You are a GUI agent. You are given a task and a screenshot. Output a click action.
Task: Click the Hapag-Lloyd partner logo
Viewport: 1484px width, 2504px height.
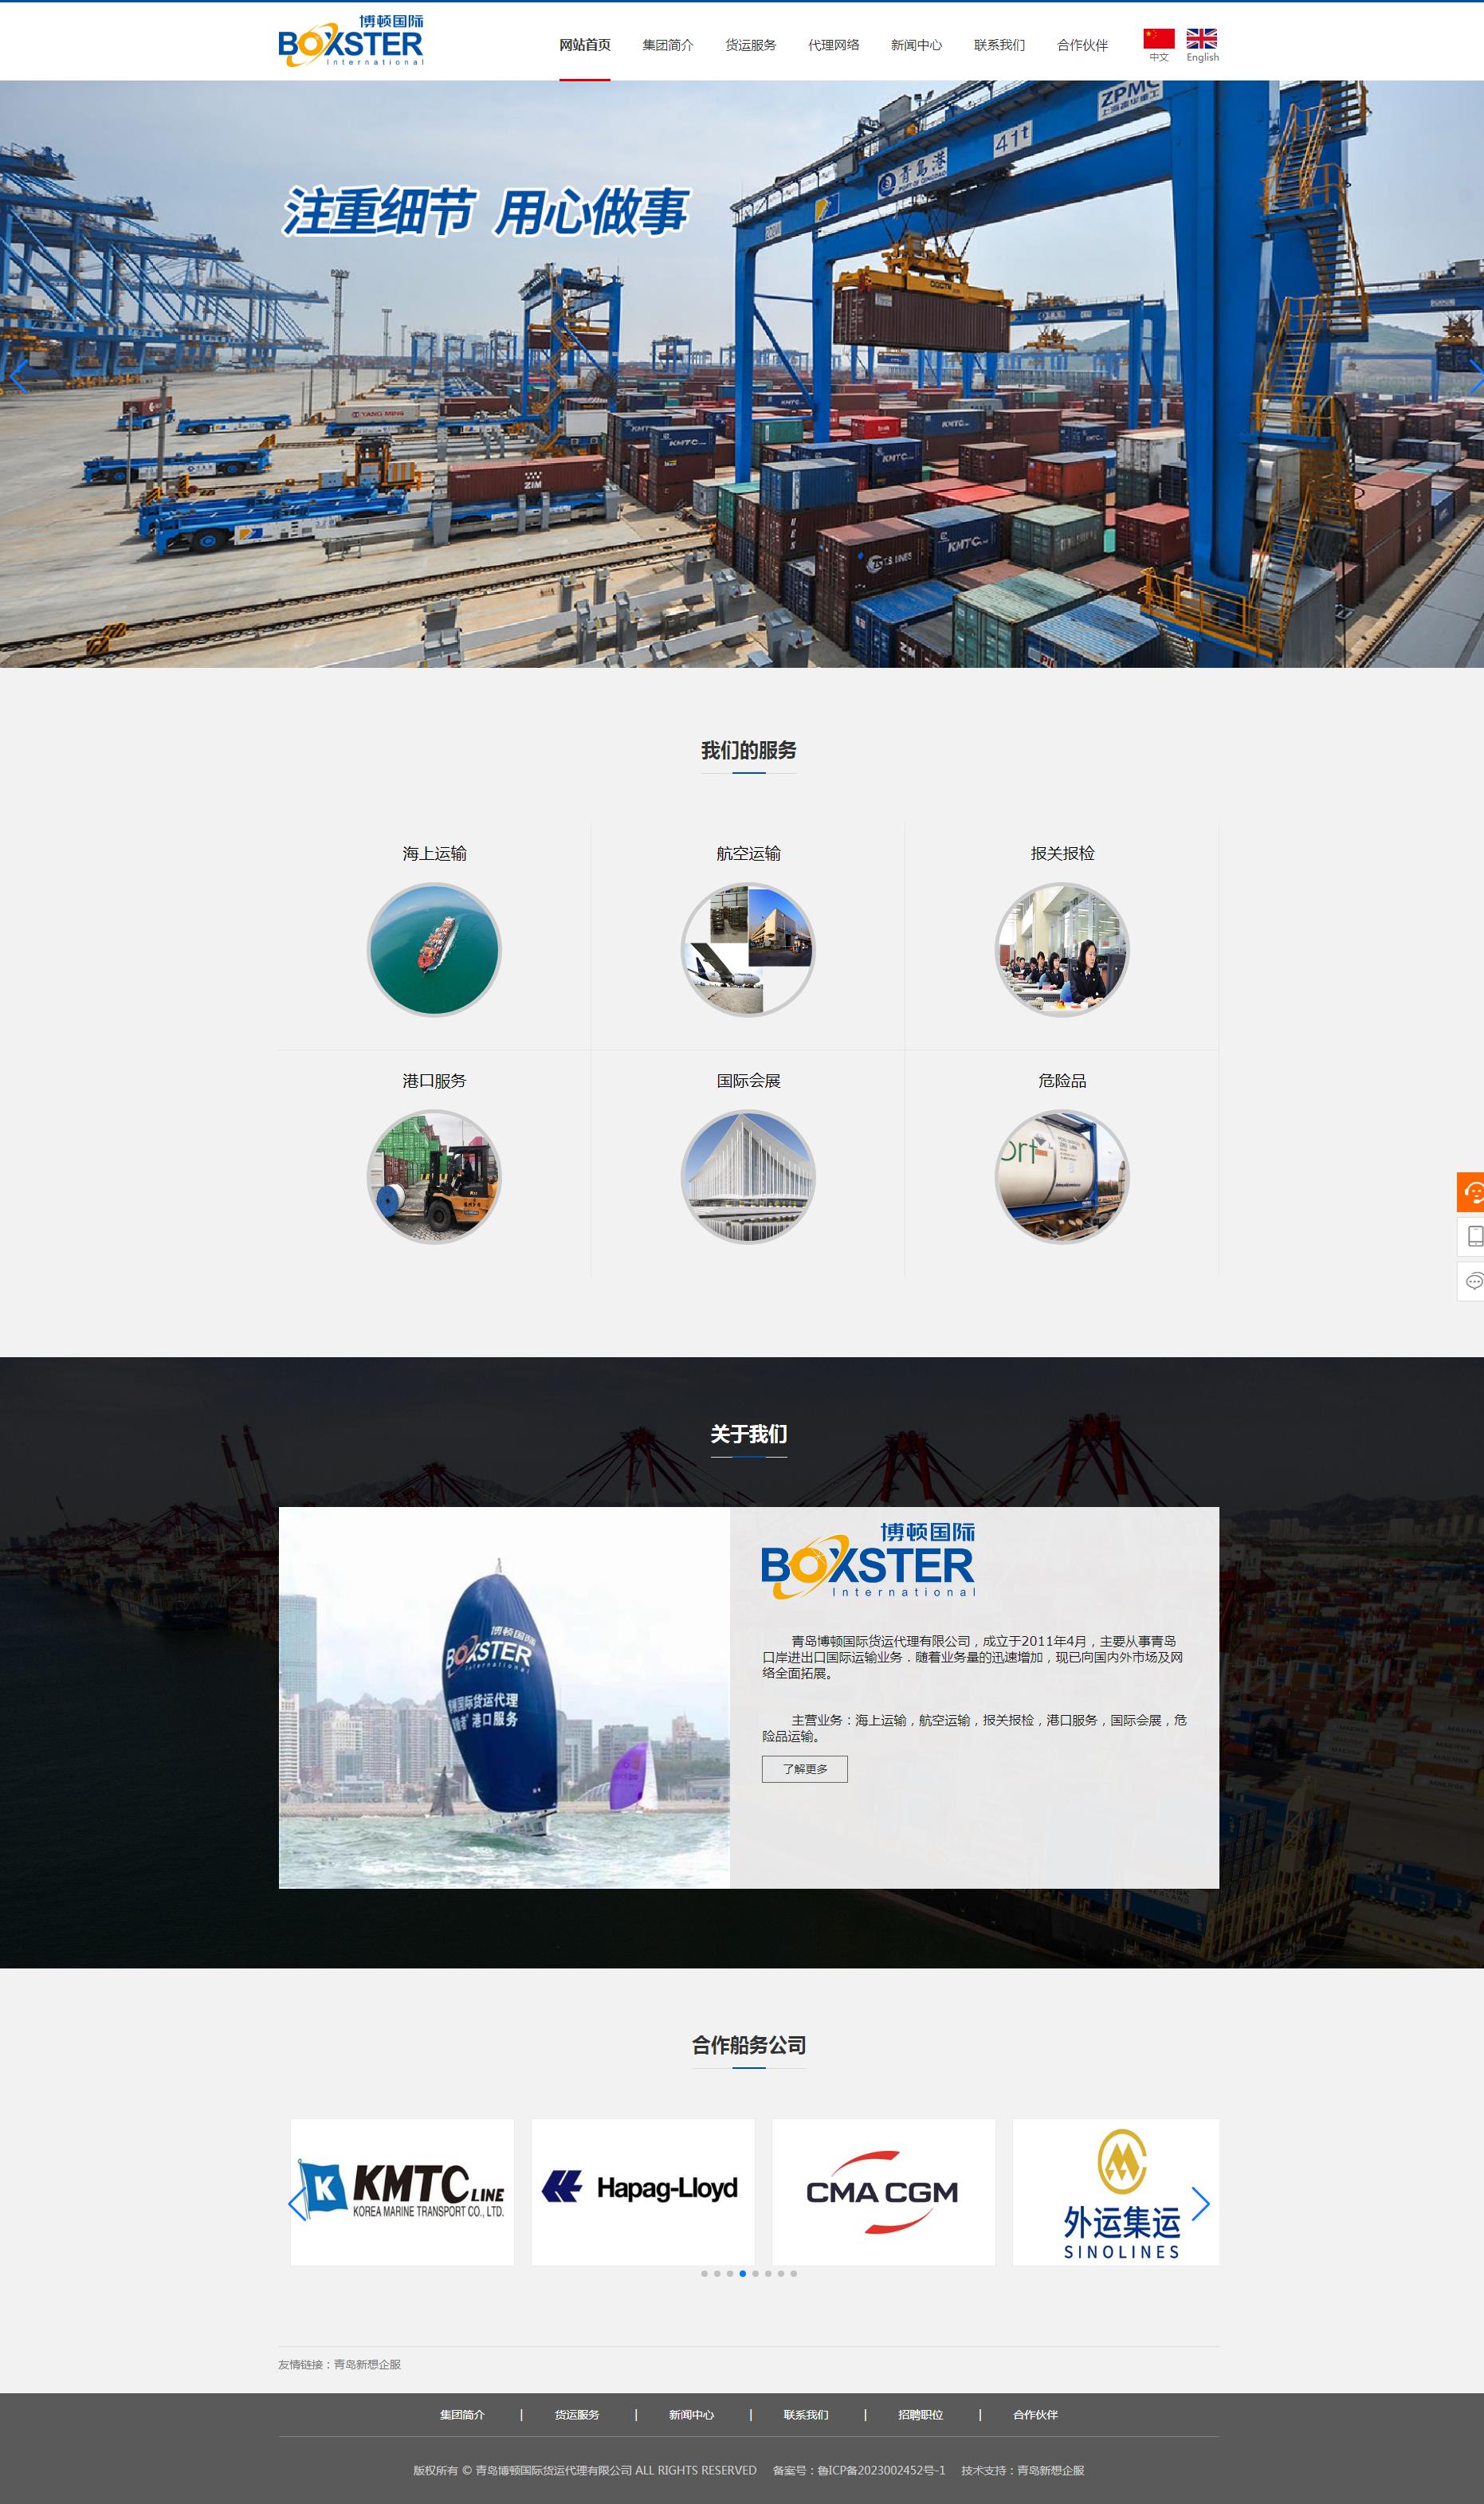point(642,2189)
